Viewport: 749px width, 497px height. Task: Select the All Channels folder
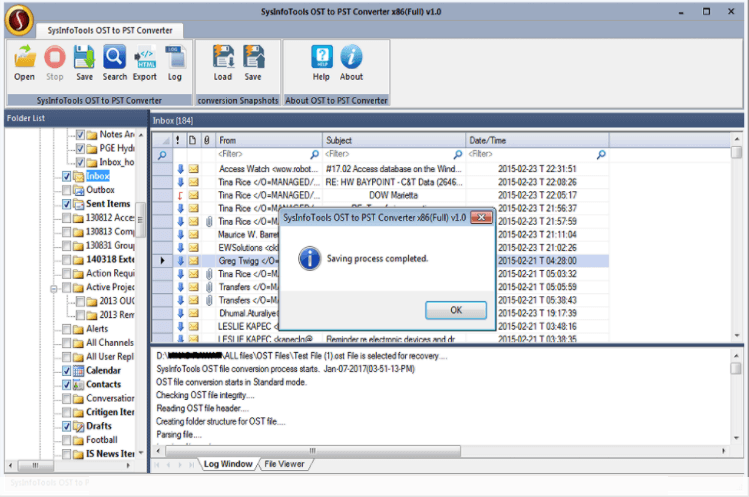click(x=110, y=343)
